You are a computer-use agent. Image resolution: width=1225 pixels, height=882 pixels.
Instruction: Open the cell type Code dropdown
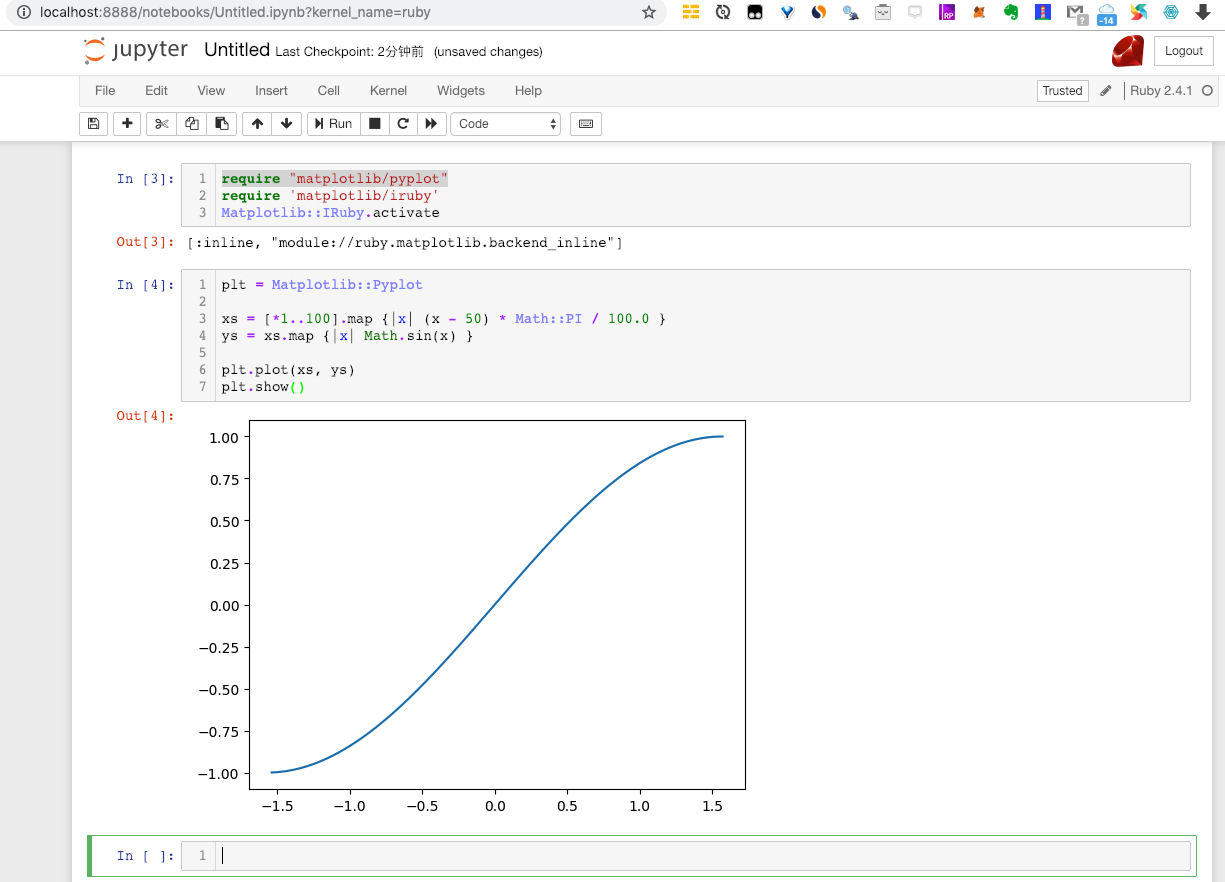pos(507,124)
